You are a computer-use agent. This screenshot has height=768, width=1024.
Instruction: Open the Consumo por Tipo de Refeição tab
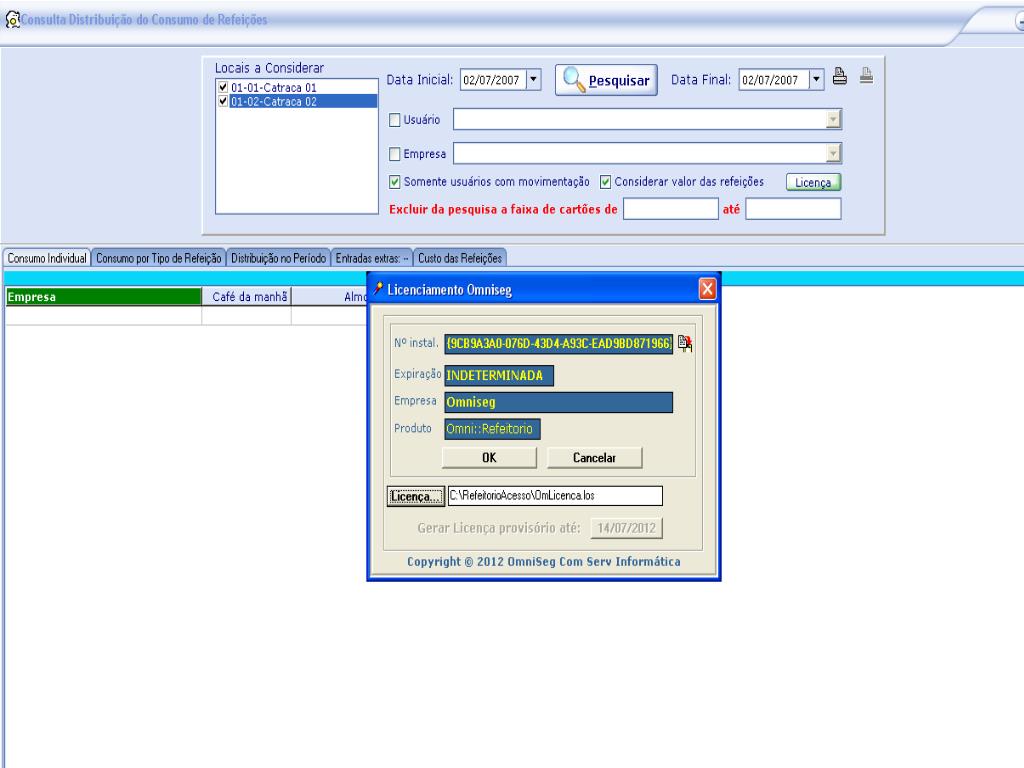[159, 258]
